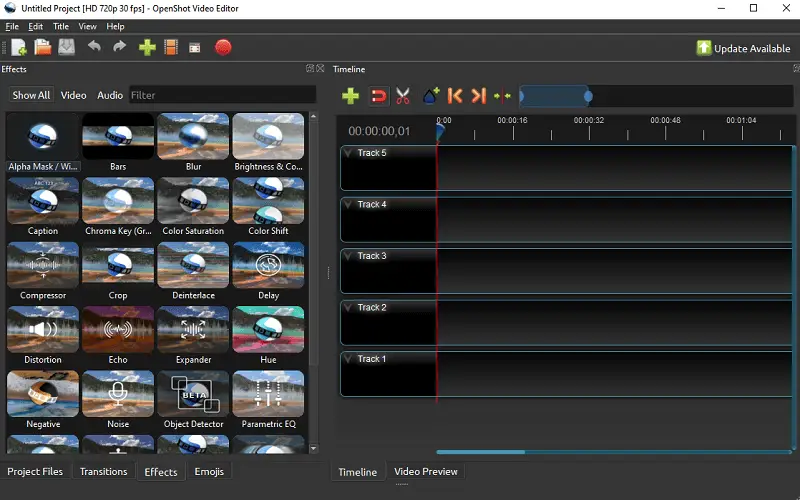Viewport: 800px width, 500px height.
Task: Select the Distortion audio effect
Action: point(43,335)
